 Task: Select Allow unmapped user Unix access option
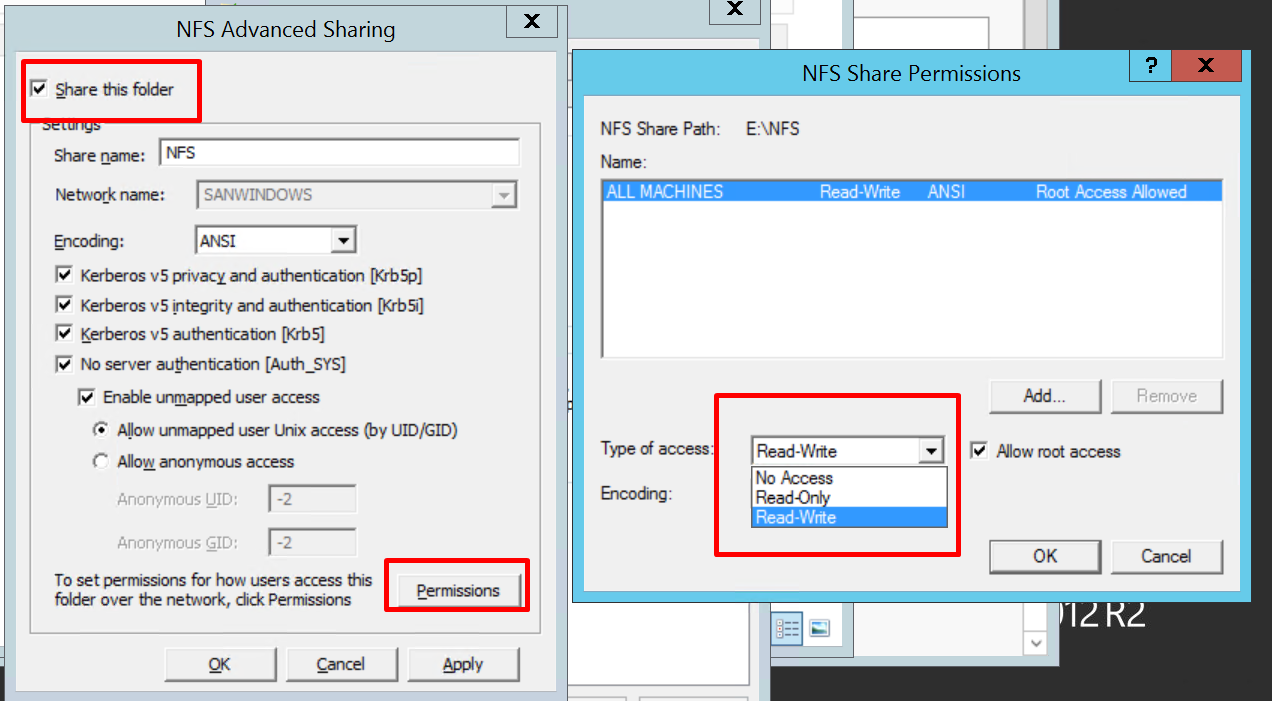click(x=100, y=430)
